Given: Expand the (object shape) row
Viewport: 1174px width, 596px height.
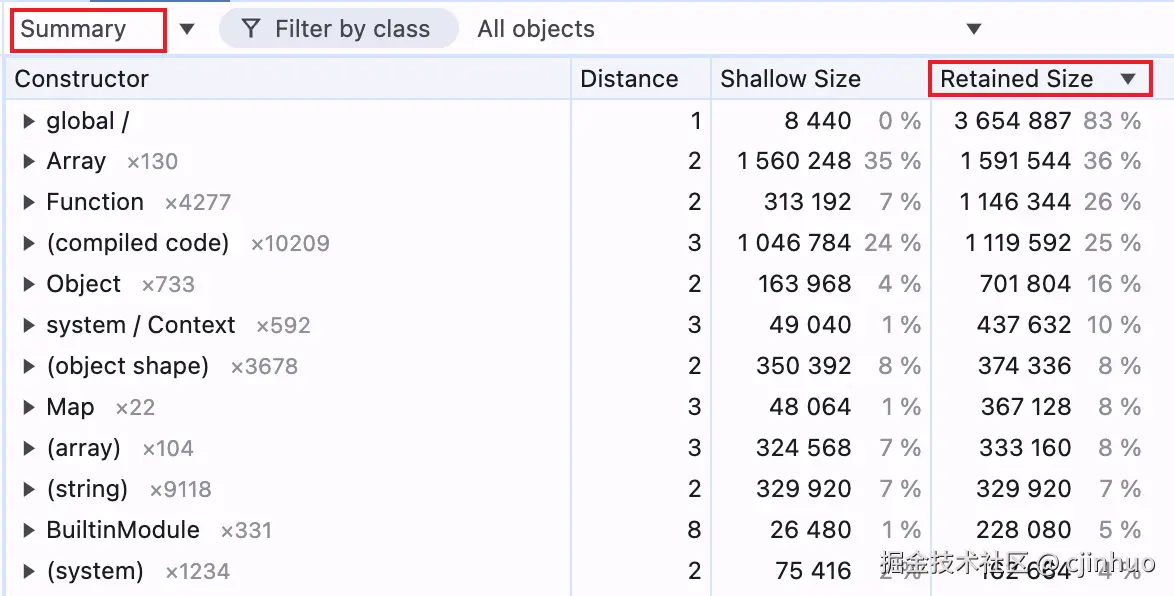Looking at the screenshot, I should [x=28, y=366].
